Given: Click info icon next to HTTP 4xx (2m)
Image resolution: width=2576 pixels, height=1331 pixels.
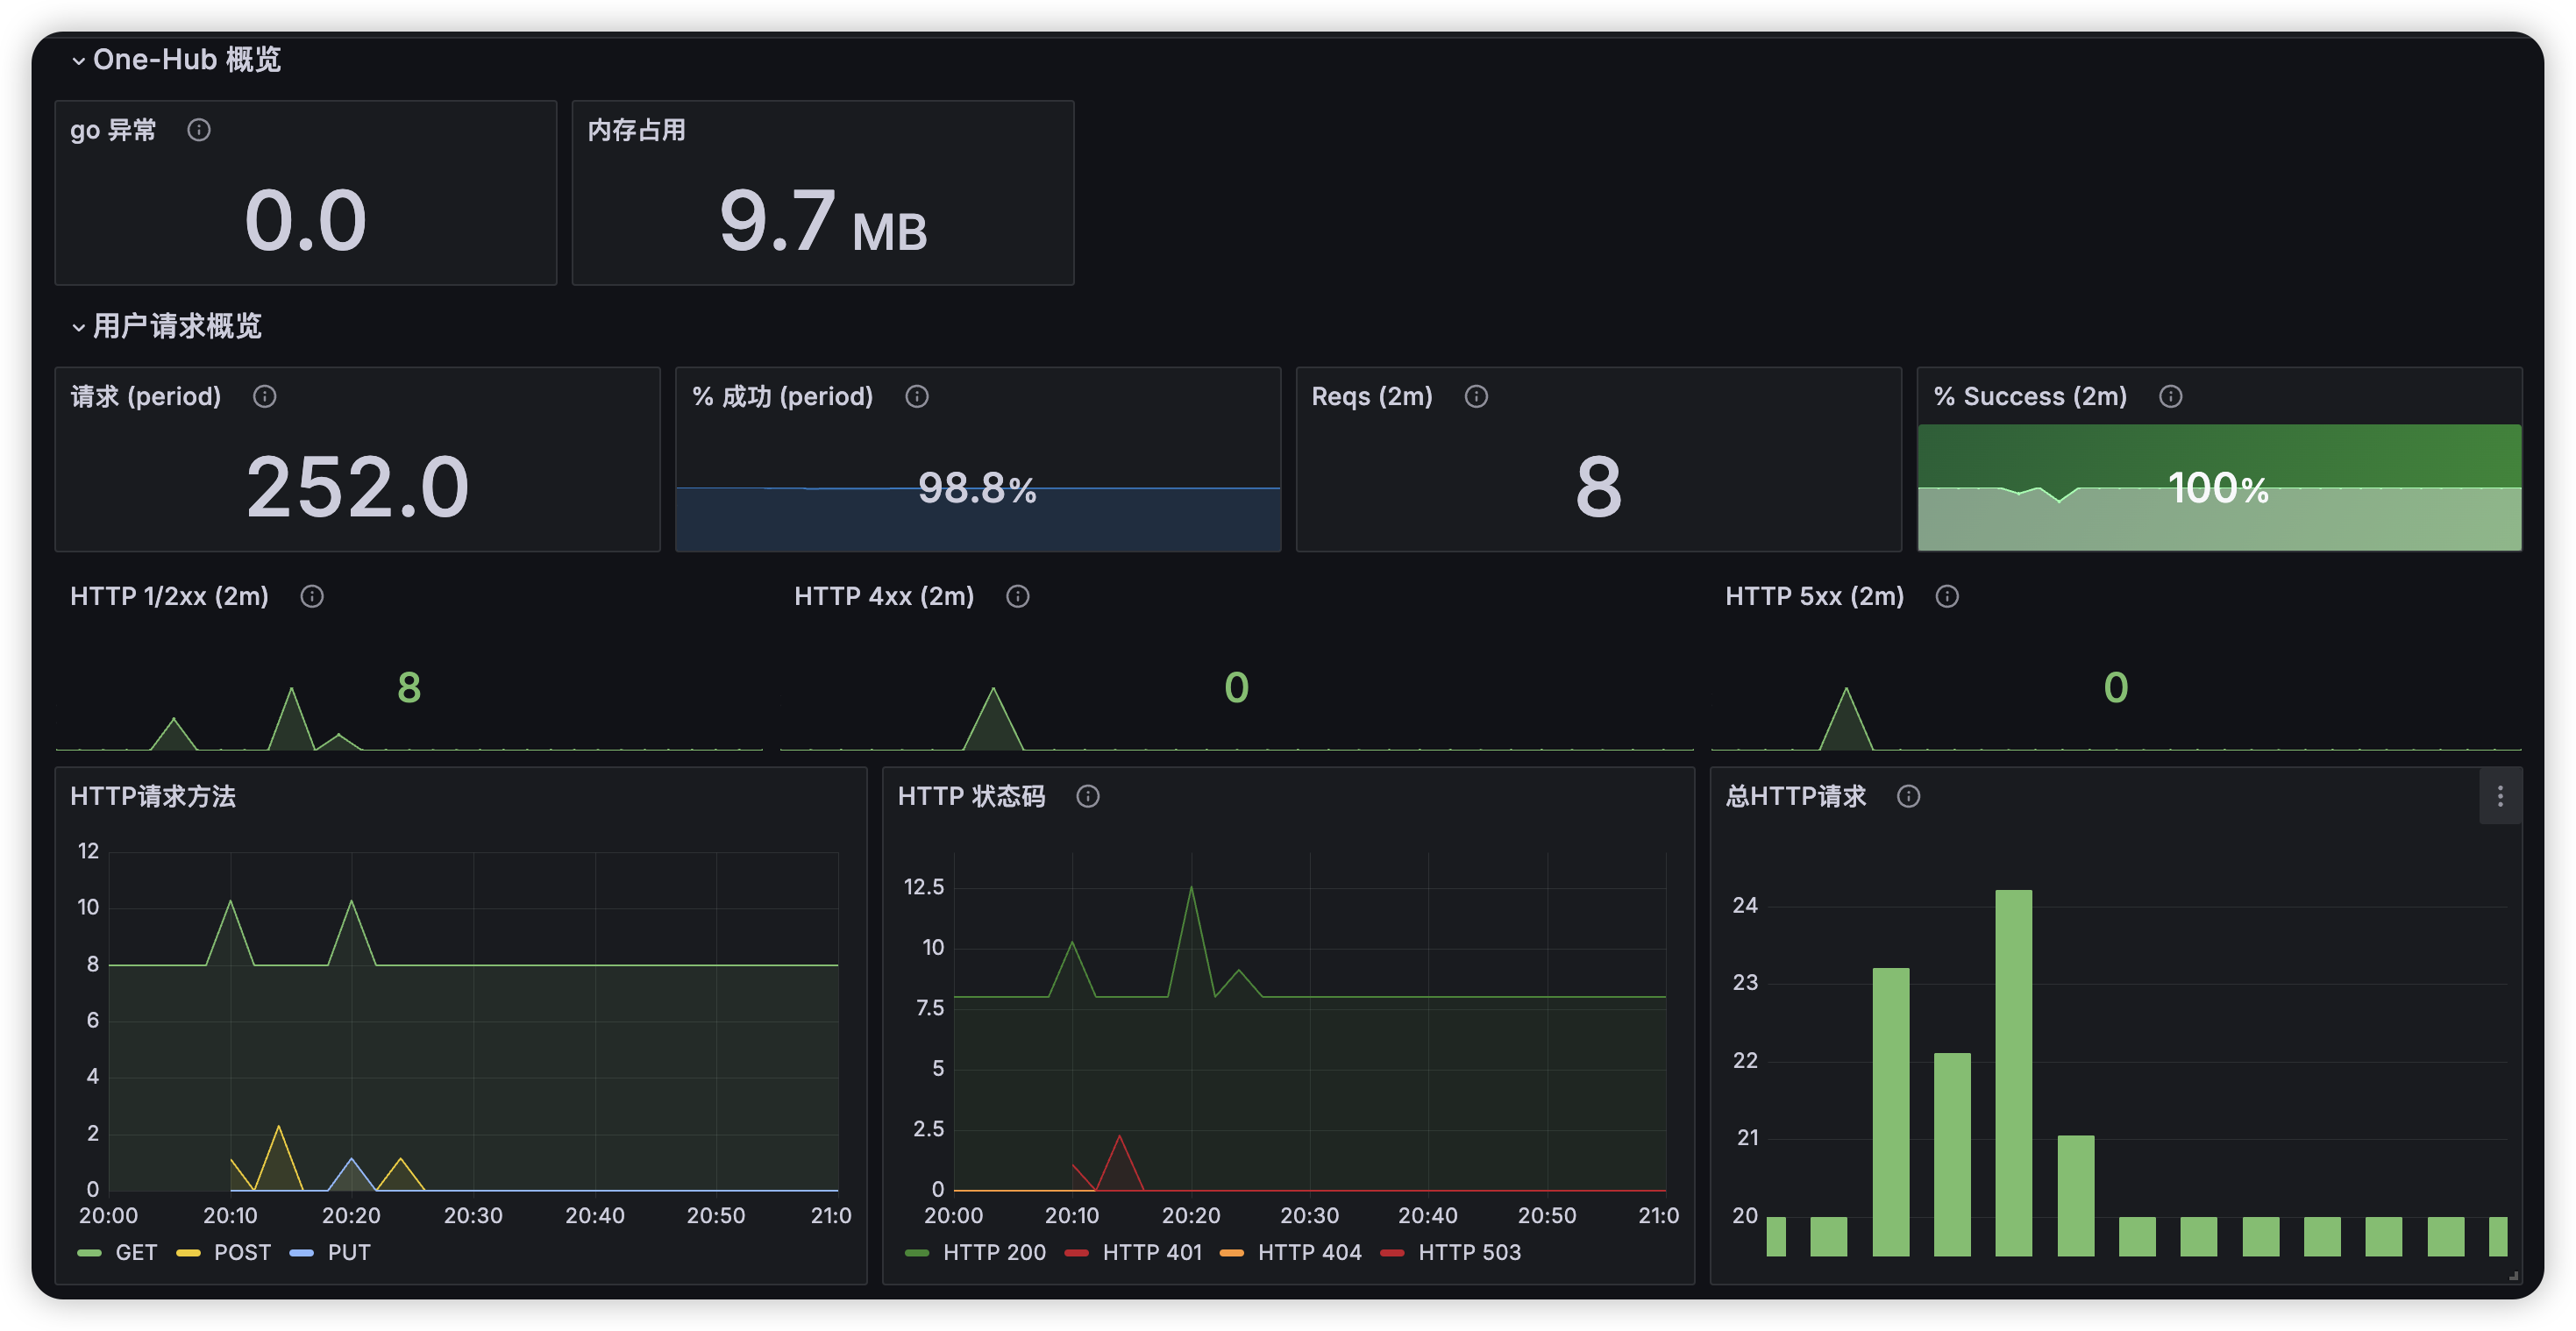Looking at the screenshot, I should click(x=1018, y=596).
